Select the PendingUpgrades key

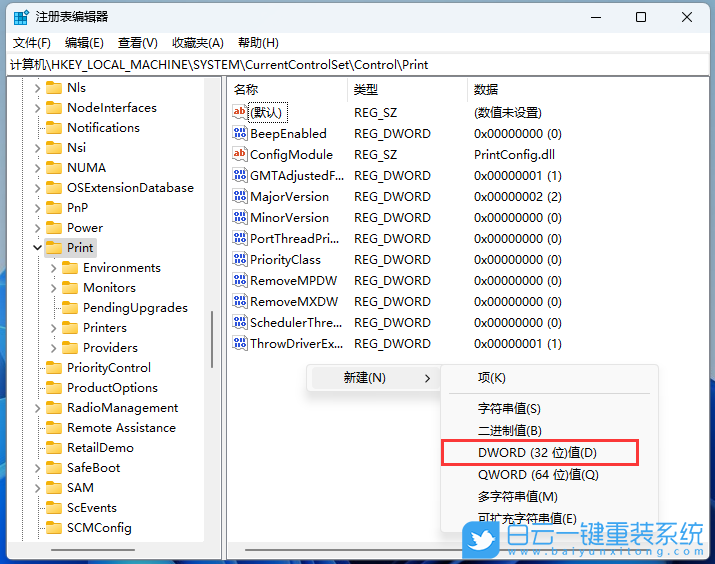[135, 308]
